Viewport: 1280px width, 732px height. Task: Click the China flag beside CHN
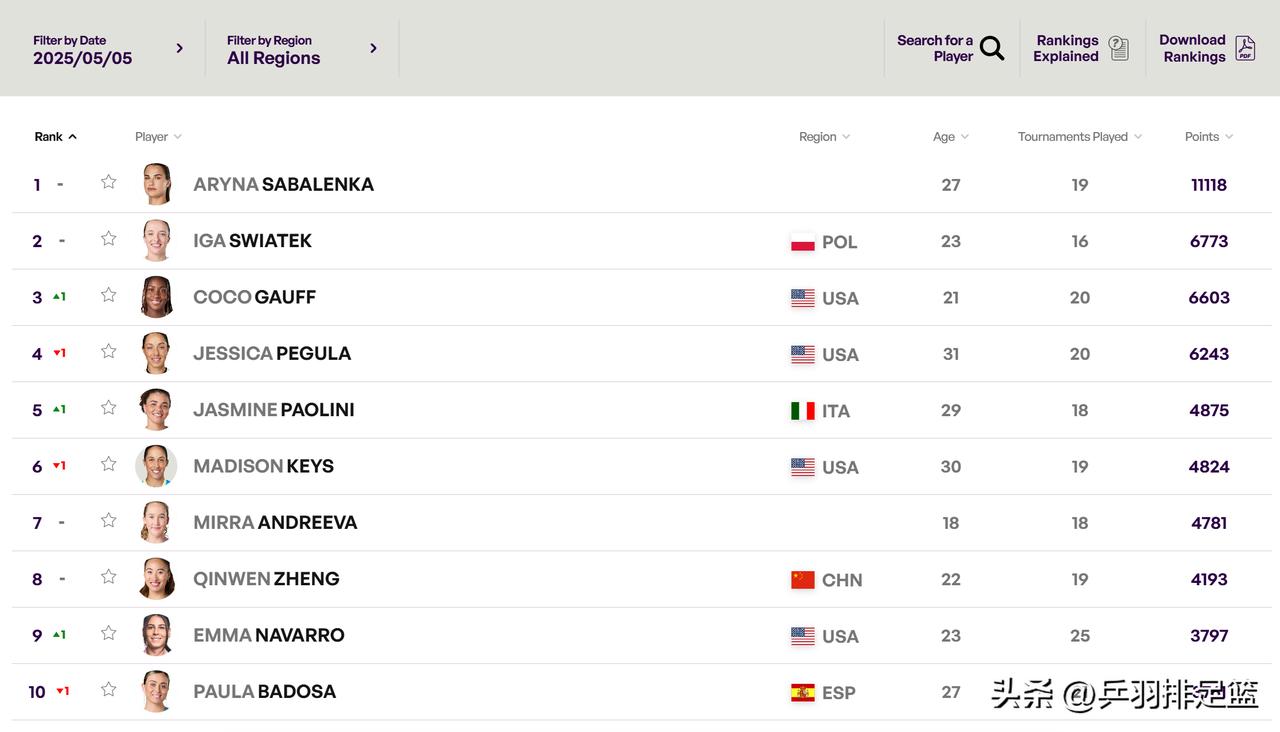tap(802, 580)
